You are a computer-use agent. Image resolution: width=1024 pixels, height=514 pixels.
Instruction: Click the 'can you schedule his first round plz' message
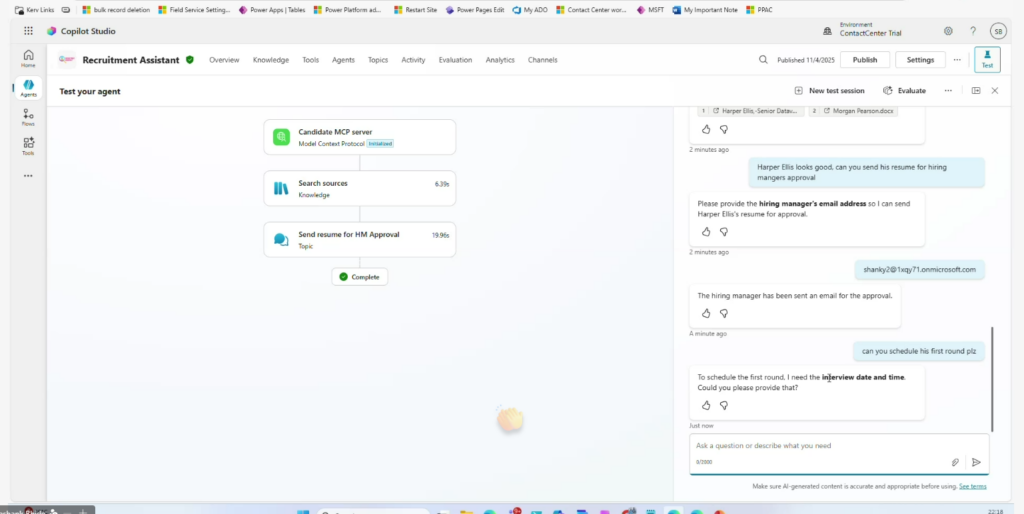[x=919, y=351]
